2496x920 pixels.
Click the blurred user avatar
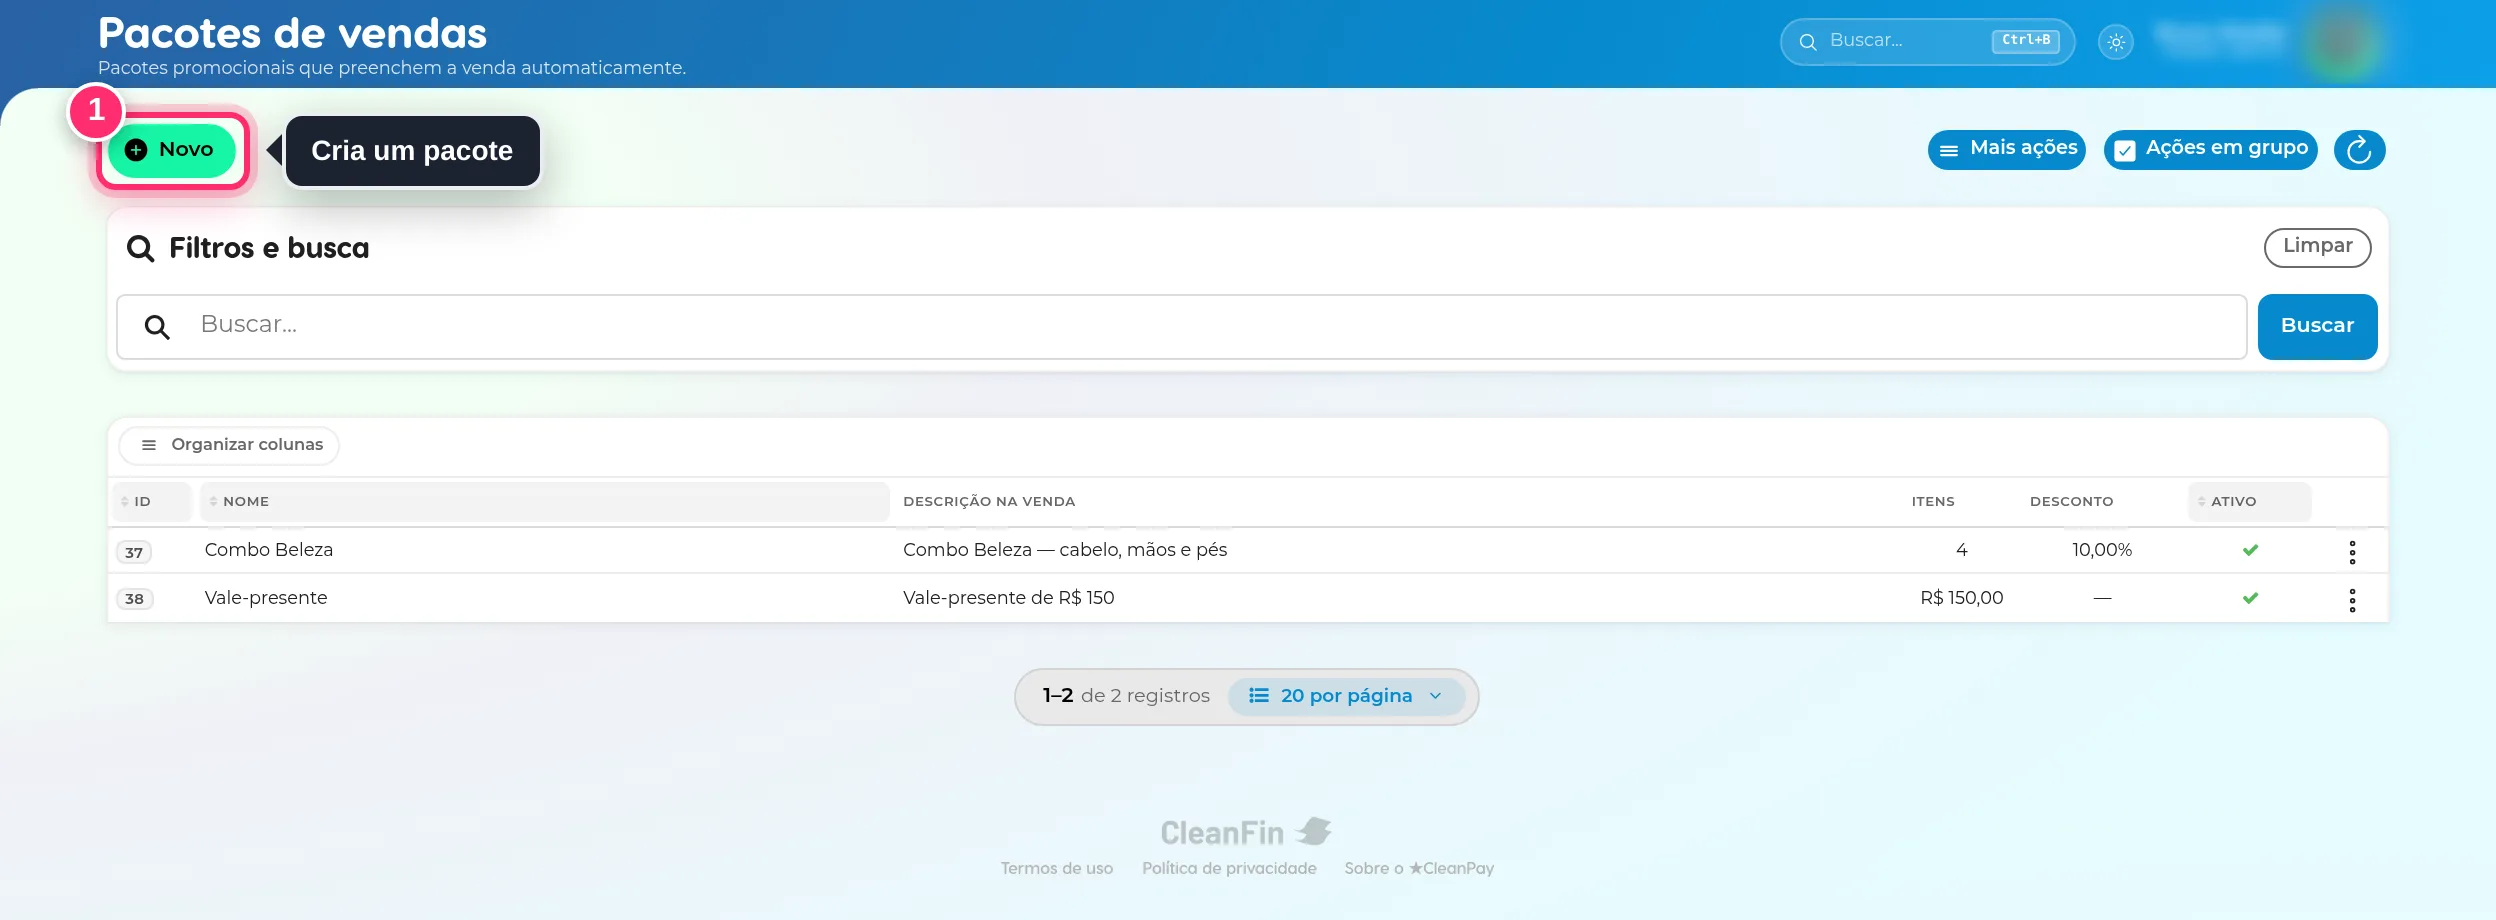click(2342, 42)
